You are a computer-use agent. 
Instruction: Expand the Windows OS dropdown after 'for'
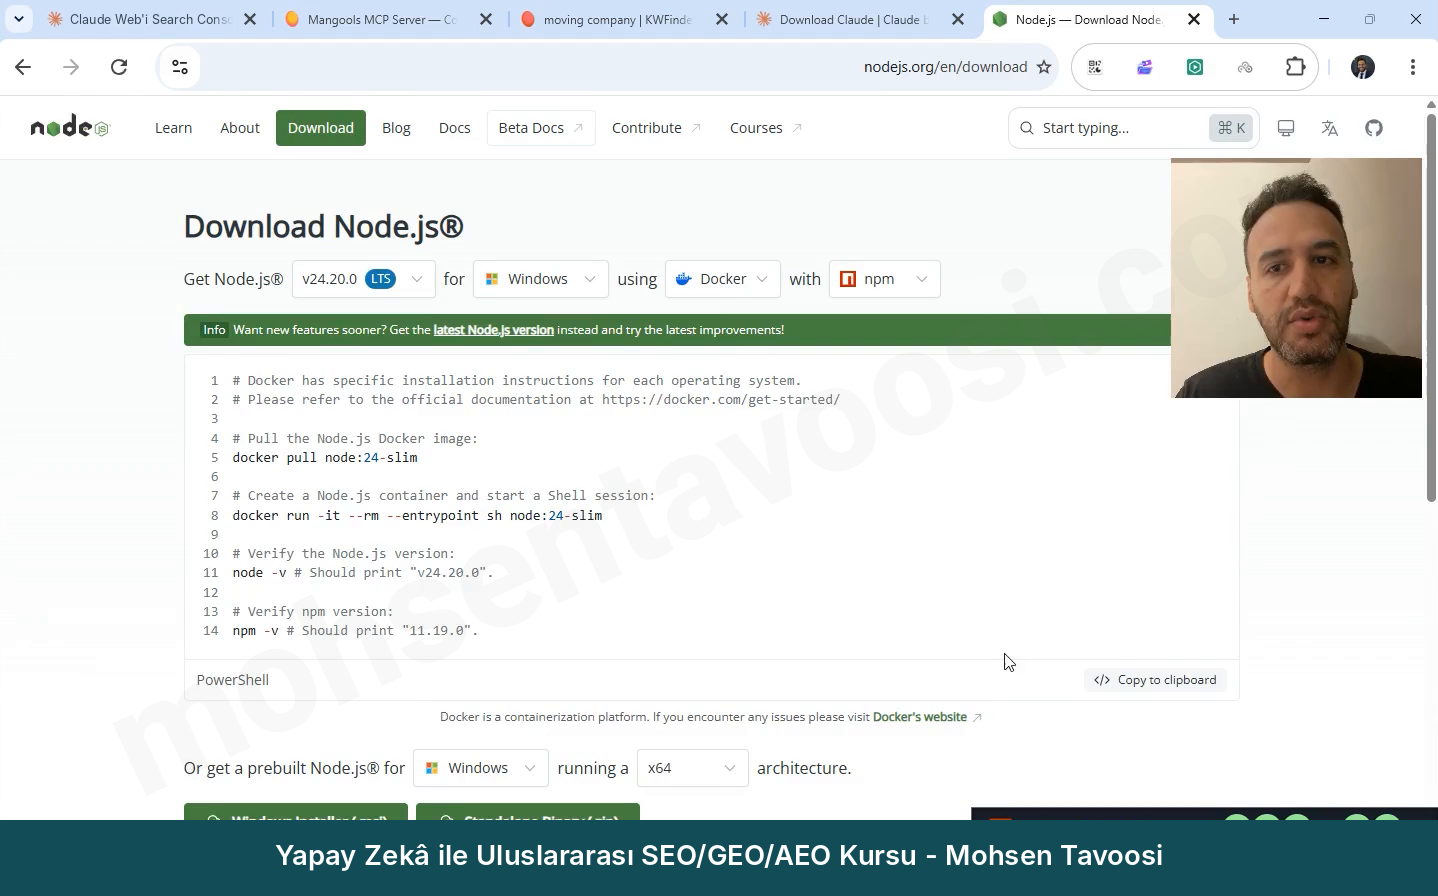coord(540,279)
